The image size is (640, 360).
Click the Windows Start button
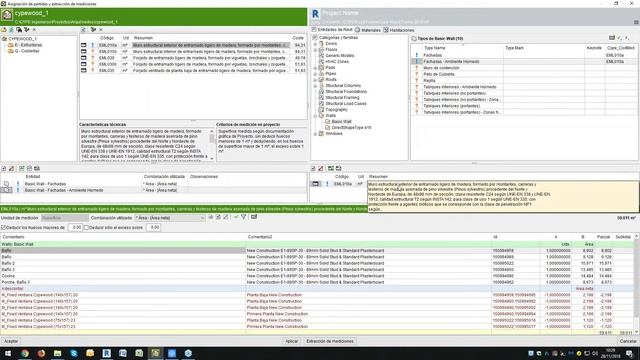tap(8, 353)
